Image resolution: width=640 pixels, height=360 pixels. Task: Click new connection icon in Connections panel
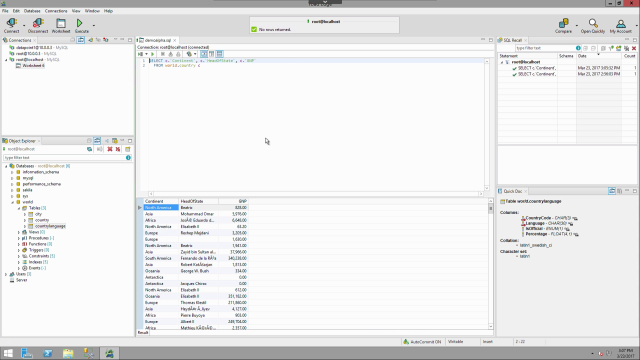(x=91, y=40)
